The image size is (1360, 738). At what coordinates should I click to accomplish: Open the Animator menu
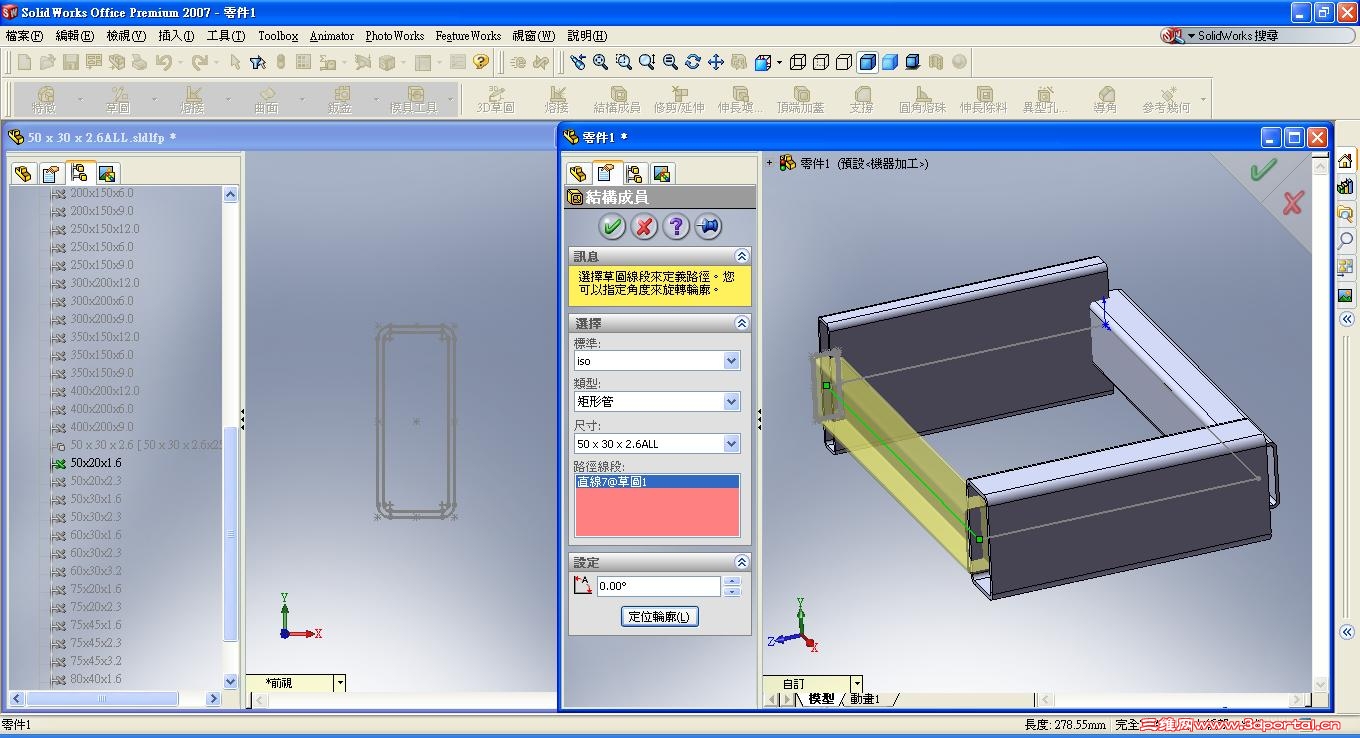pyautogui.click(x=332, y=36)
